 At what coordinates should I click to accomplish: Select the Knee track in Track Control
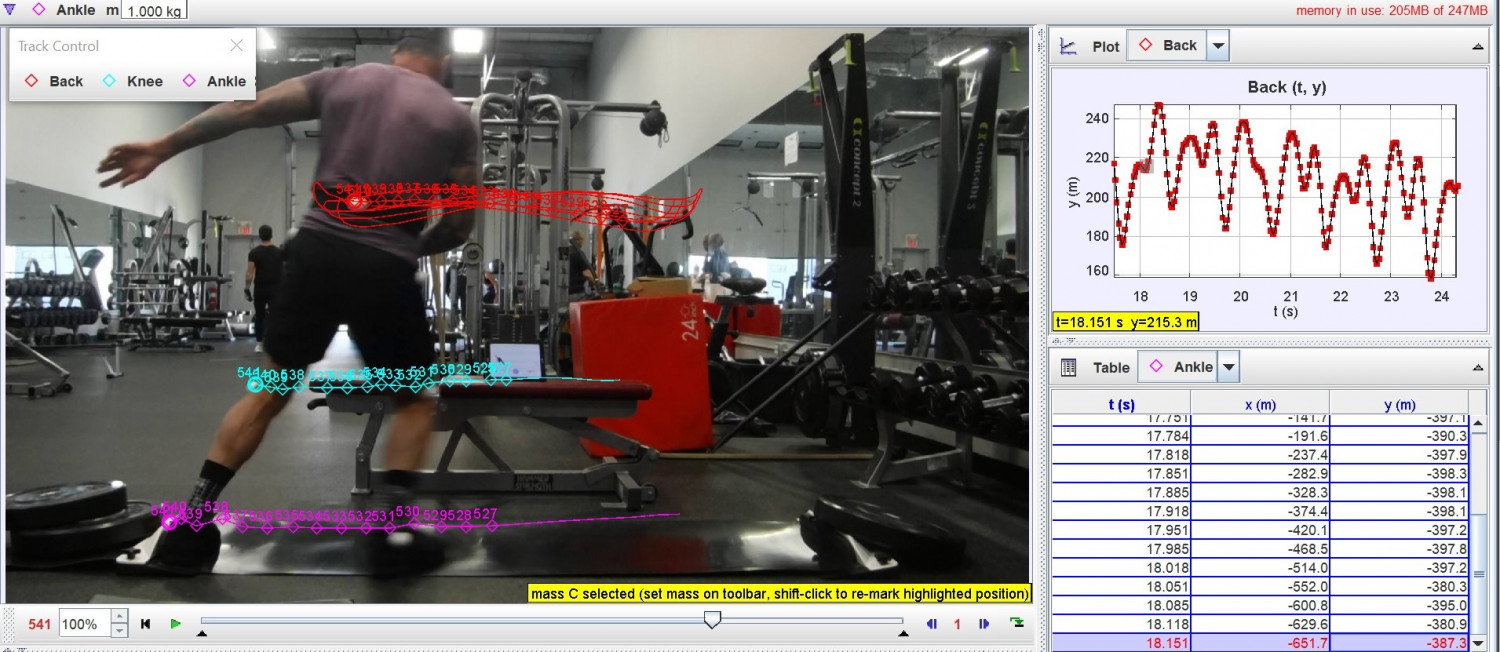point(132,81)
